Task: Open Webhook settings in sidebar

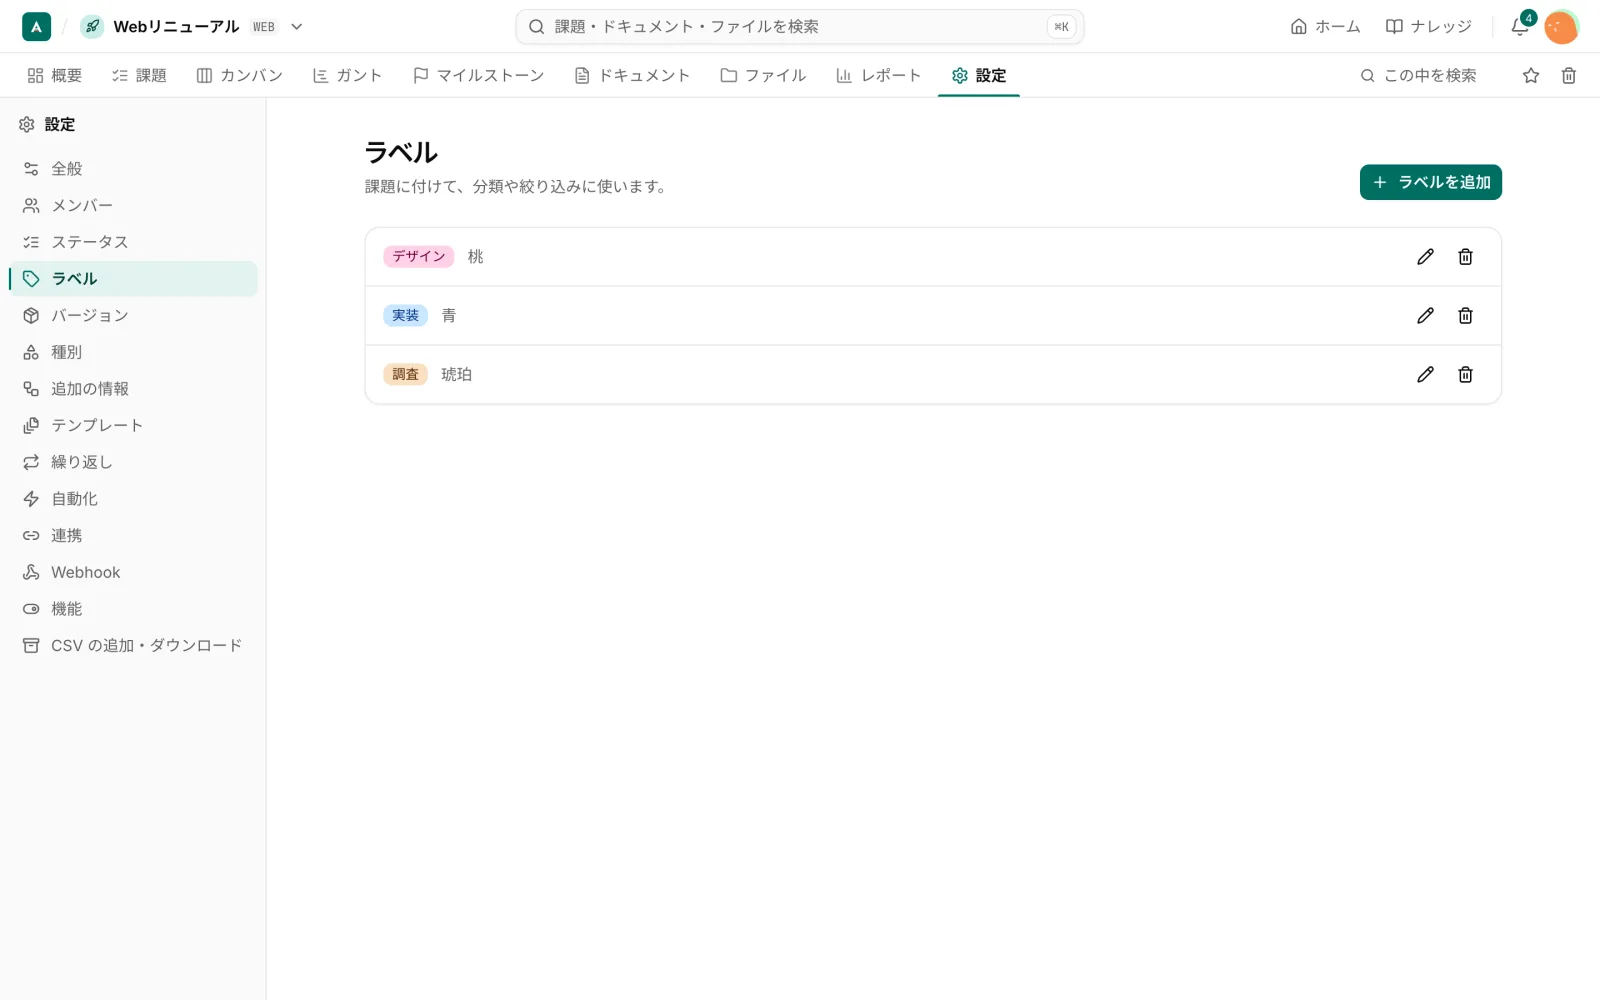Action: [x=133, y=572]
